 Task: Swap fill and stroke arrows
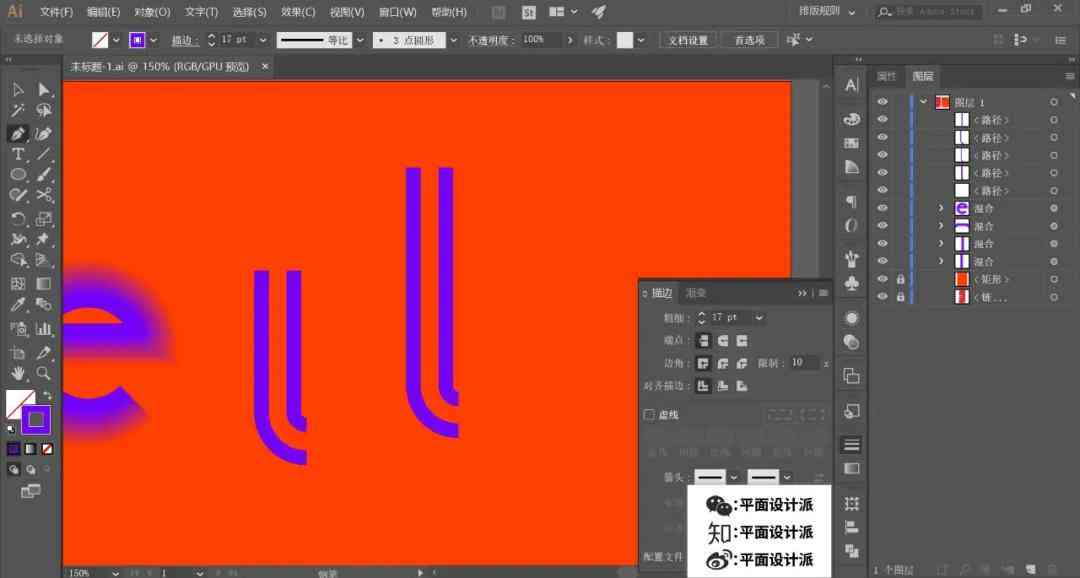47,395
